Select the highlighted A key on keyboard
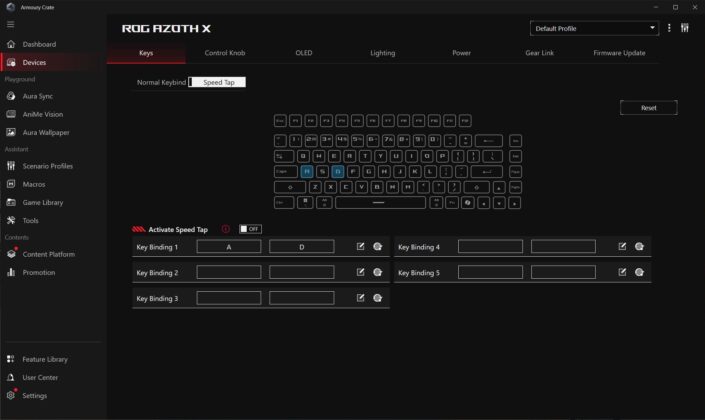The image size is (705, 420). (x=307, y=171)
